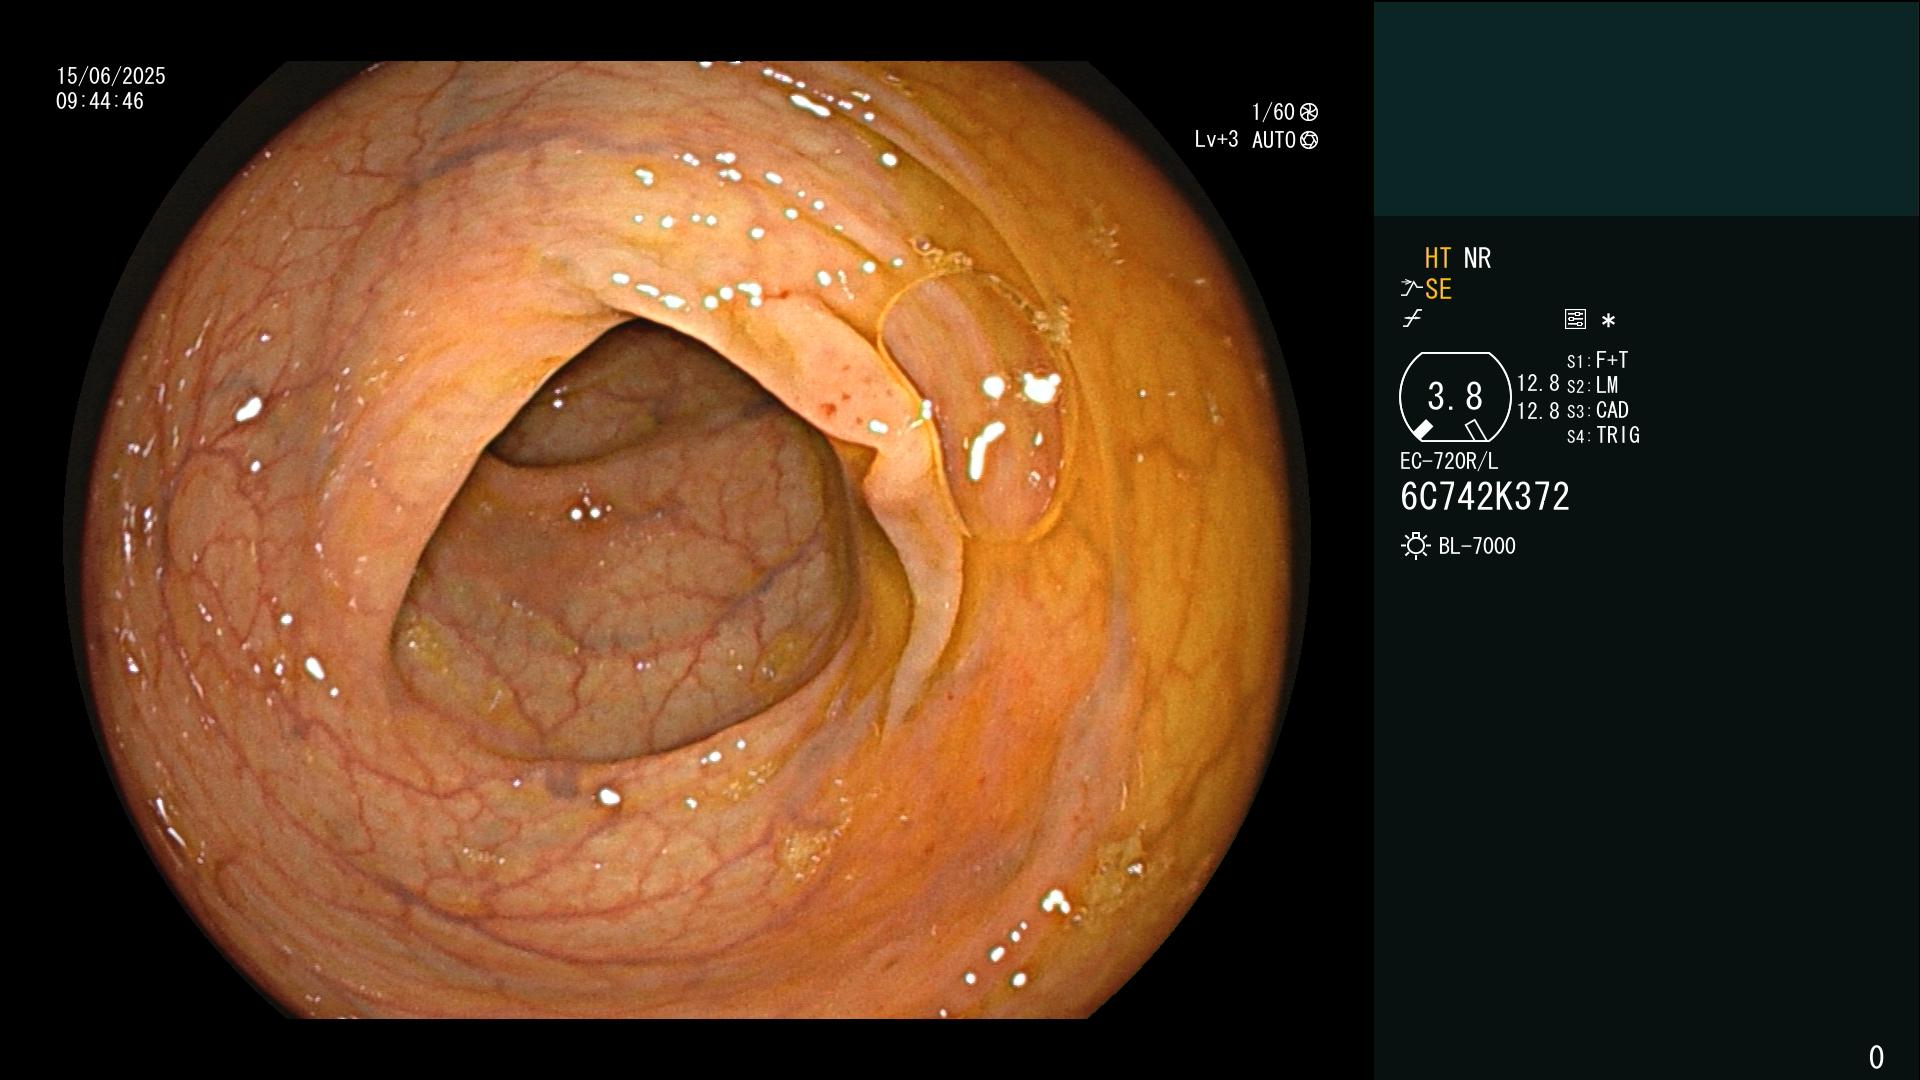Screen dimensions: 1920x1080
Task: Click the light source lamp icon
Action: (x=1416, y=546)
